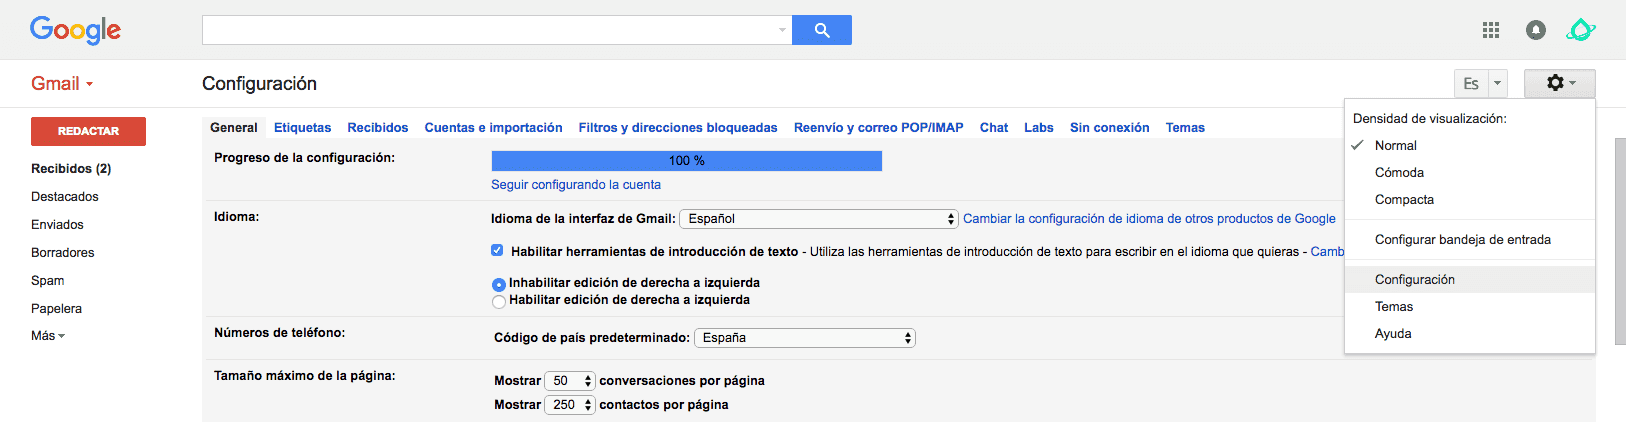Open the Español interface language dropdown

point(818,219)
